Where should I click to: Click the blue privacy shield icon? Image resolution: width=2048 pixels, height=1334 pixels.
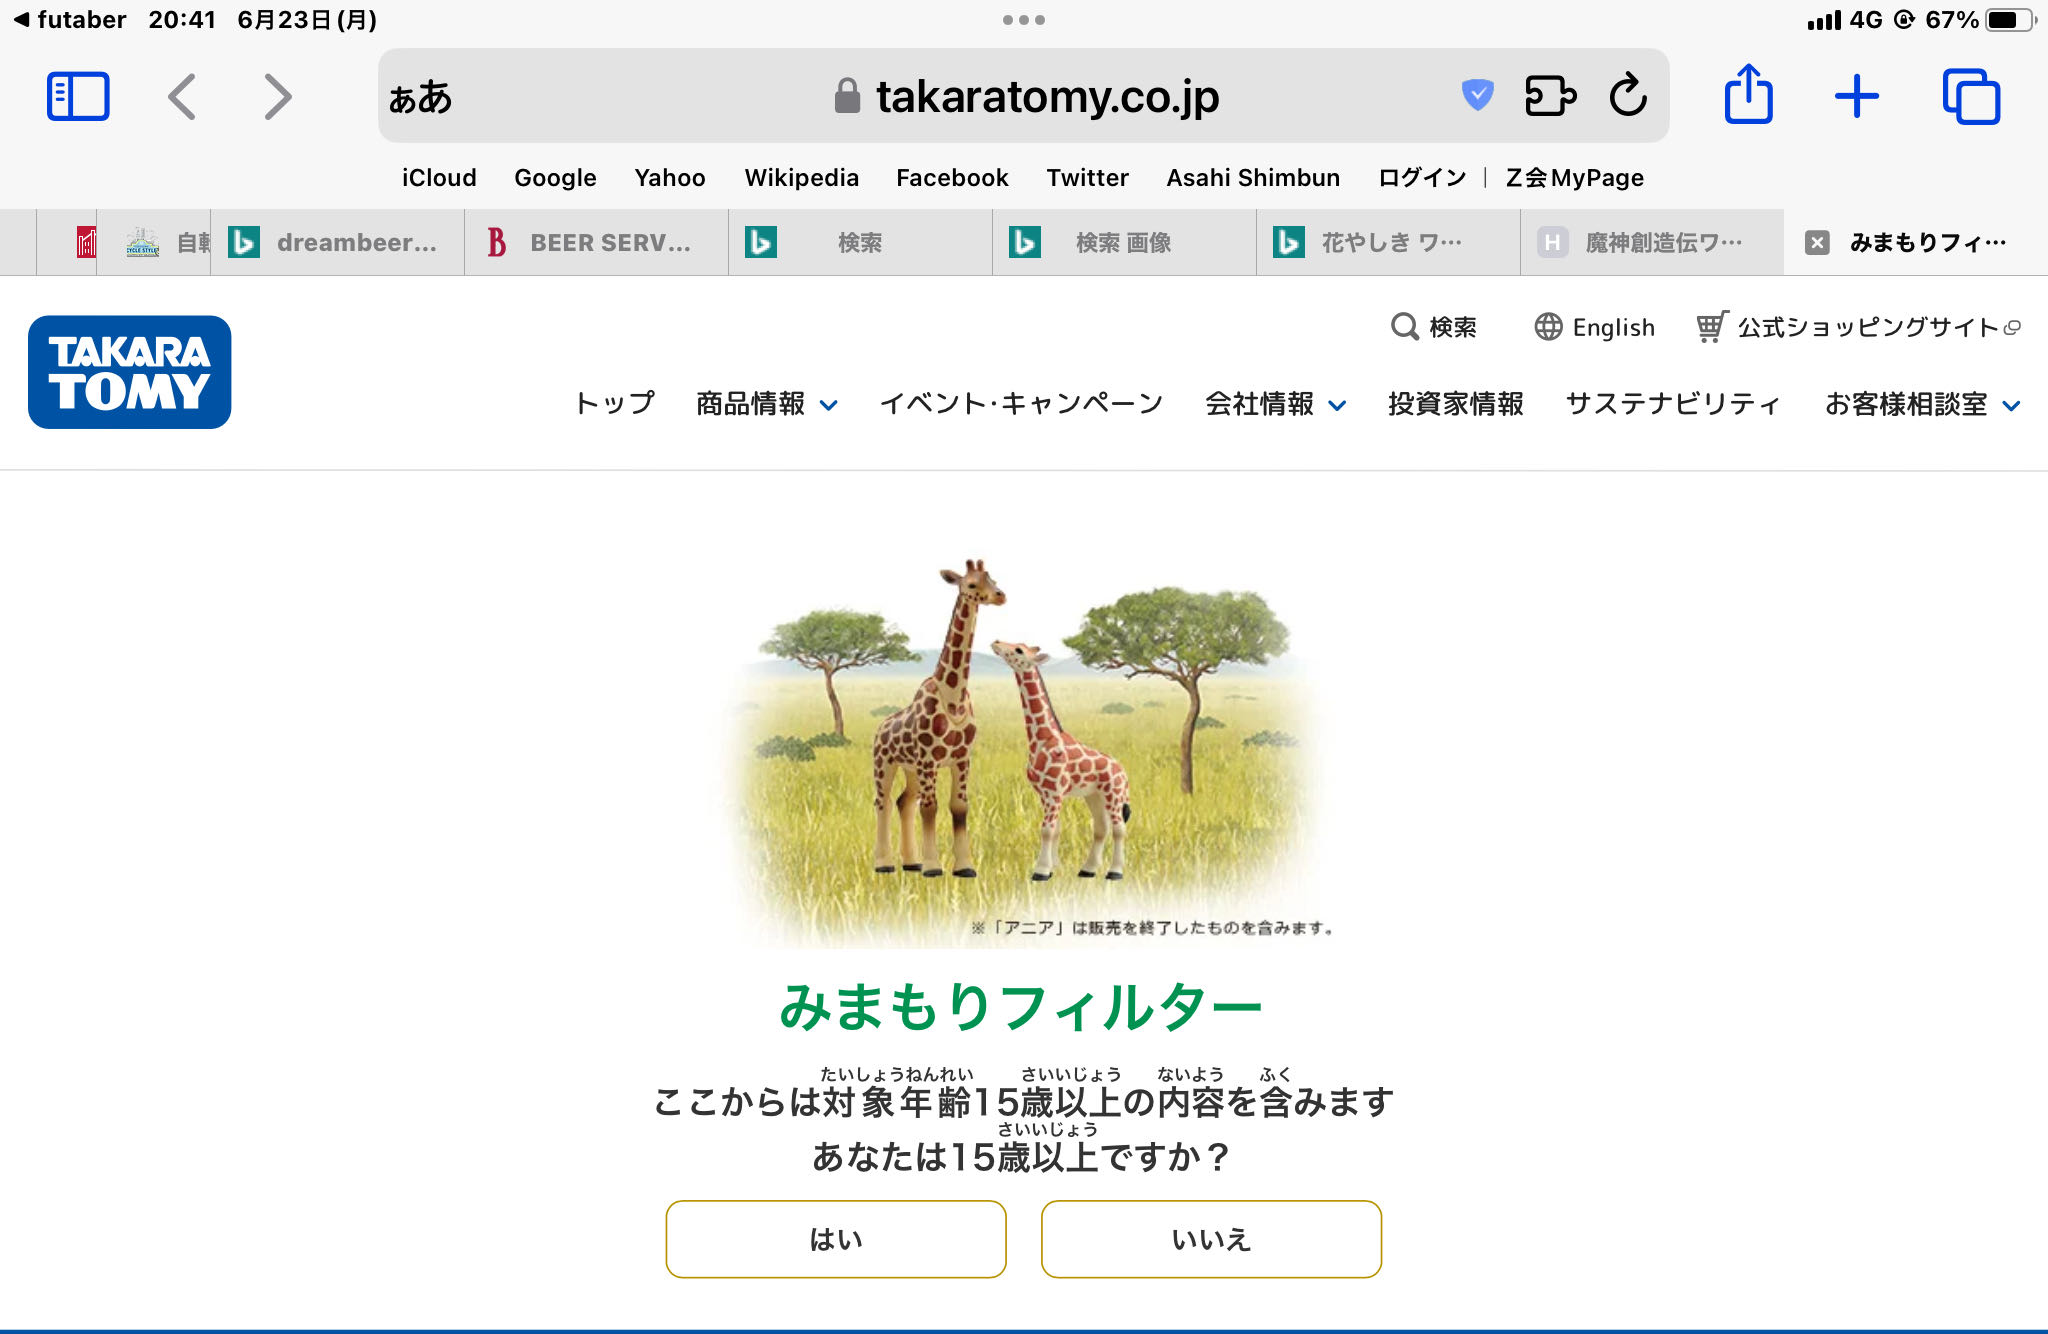tap(1477, 95)
